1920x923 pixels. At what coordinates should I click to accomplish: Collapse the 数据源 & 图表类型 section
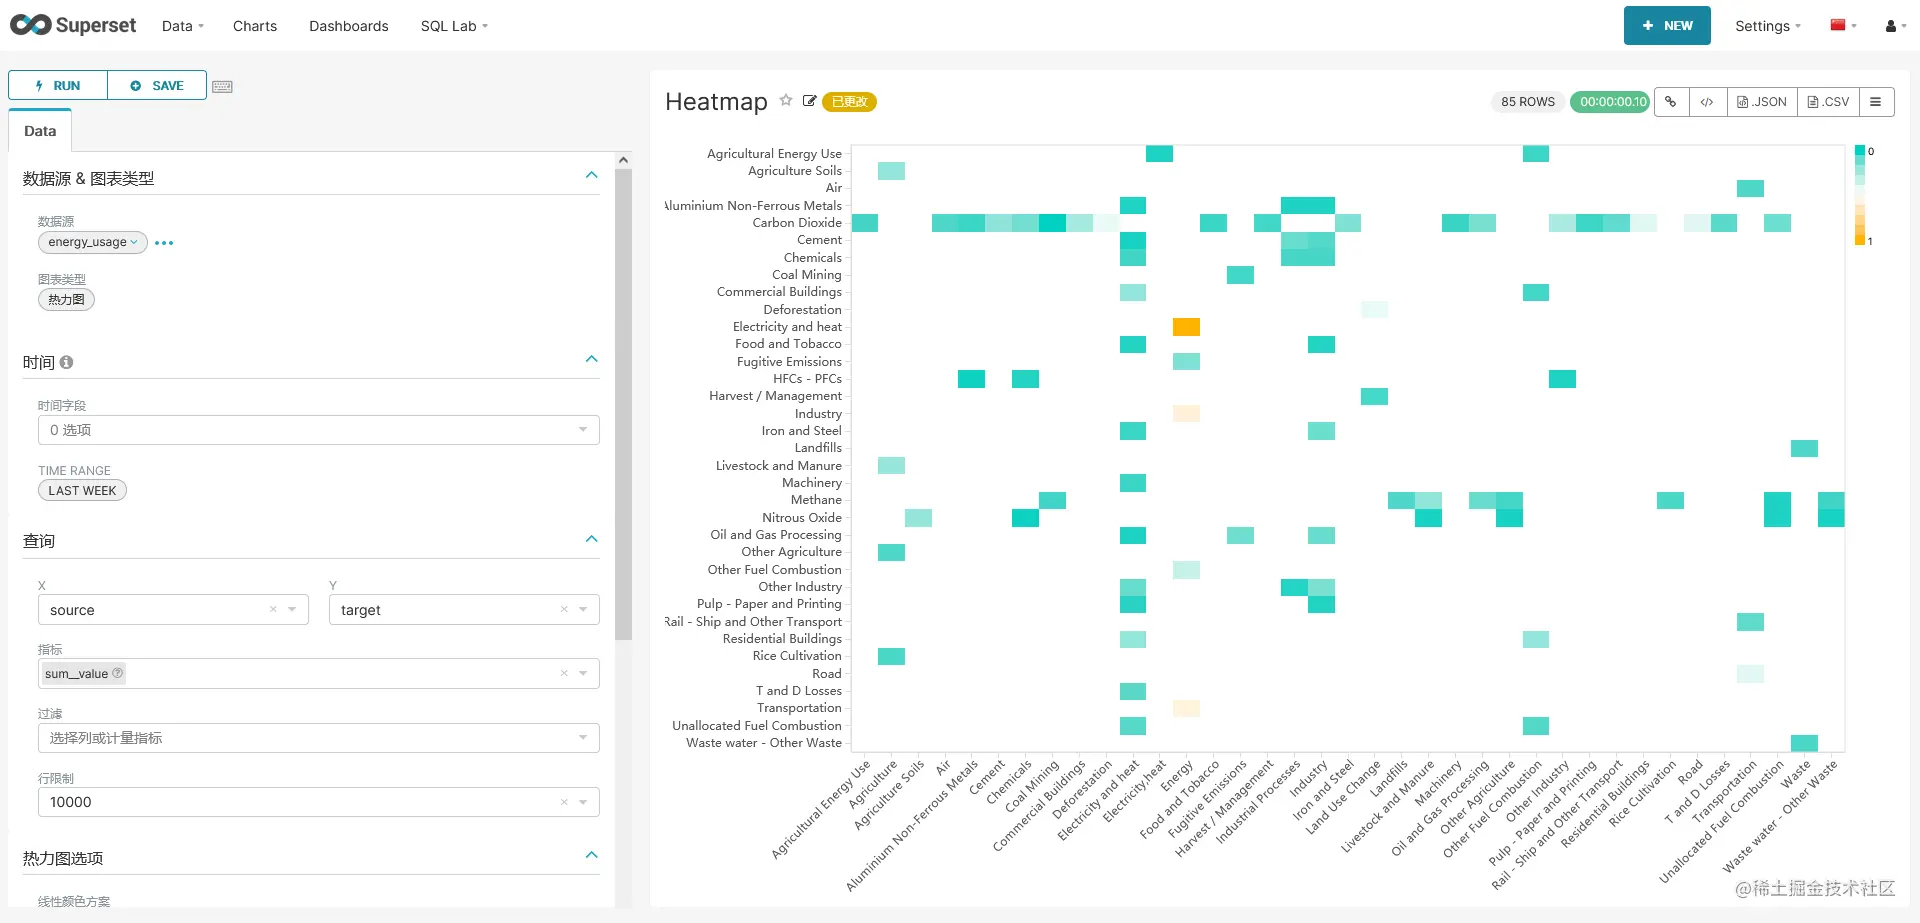click(592, 175)
